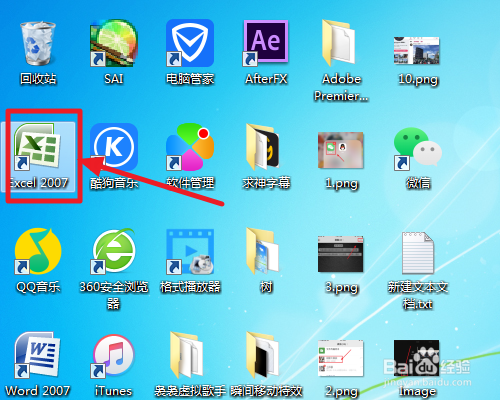Open the 瞬间移动特效 folder
Viewport: 500px width, 400px height.
(262, 355)
